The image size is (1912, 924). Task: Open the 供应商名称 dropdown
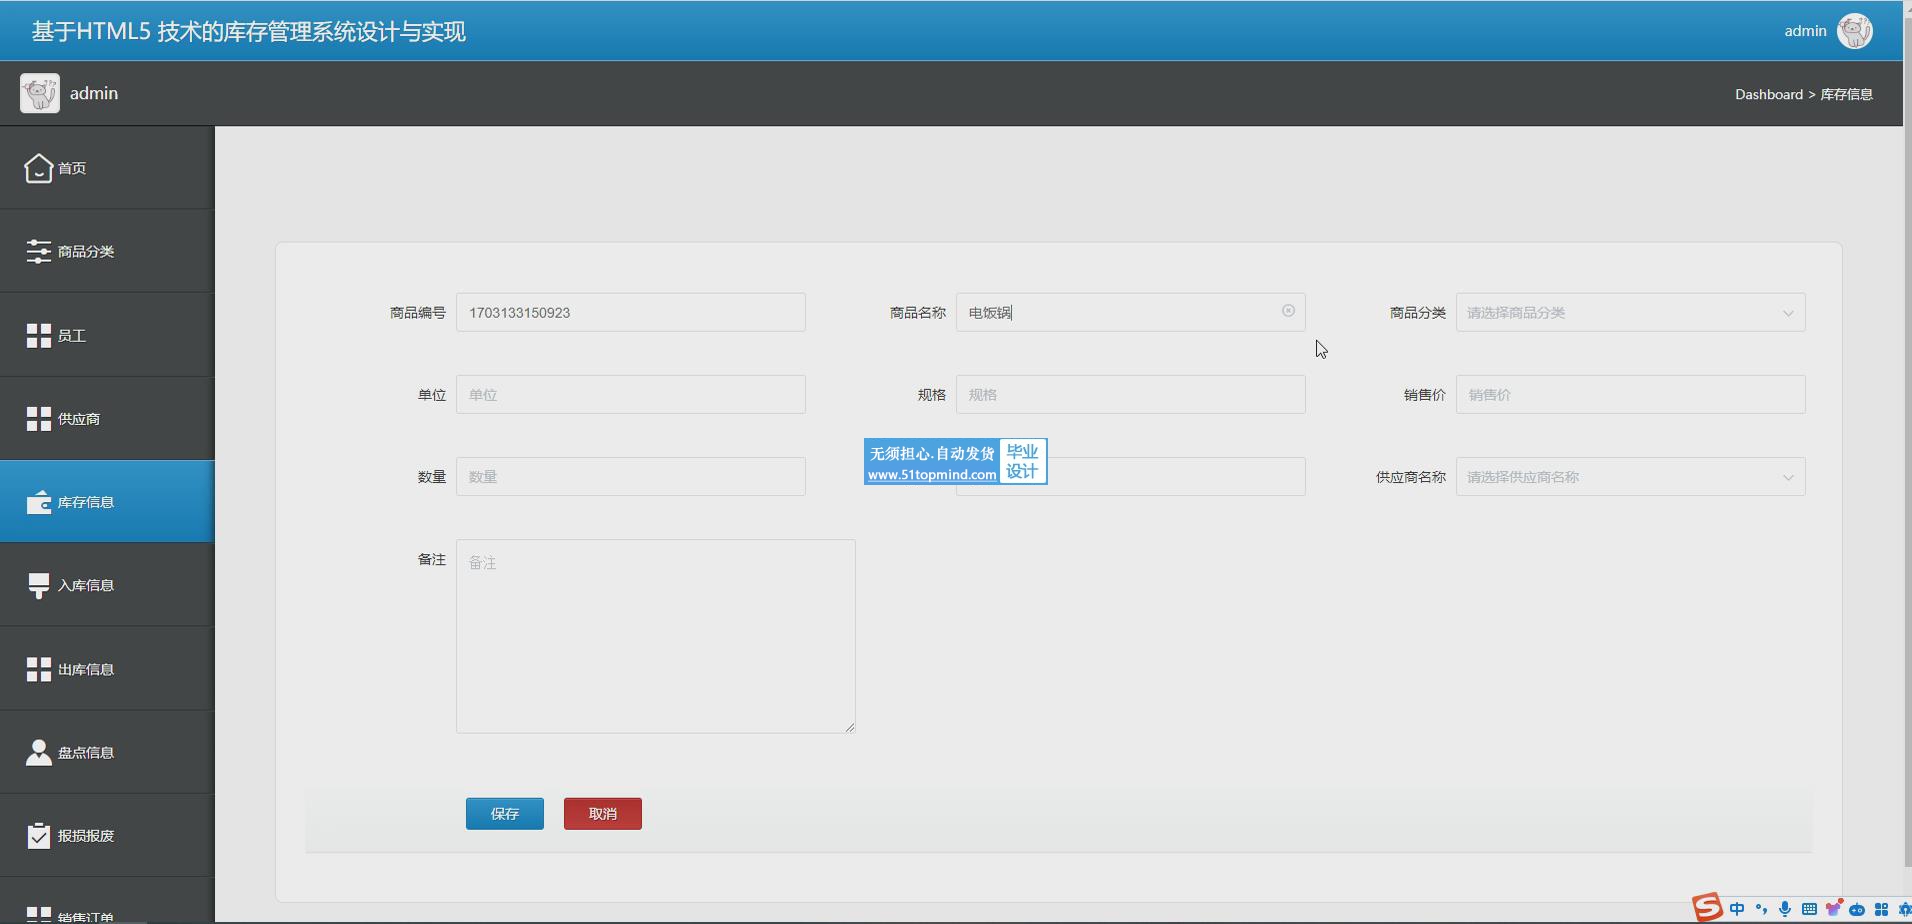[1630, 476]
